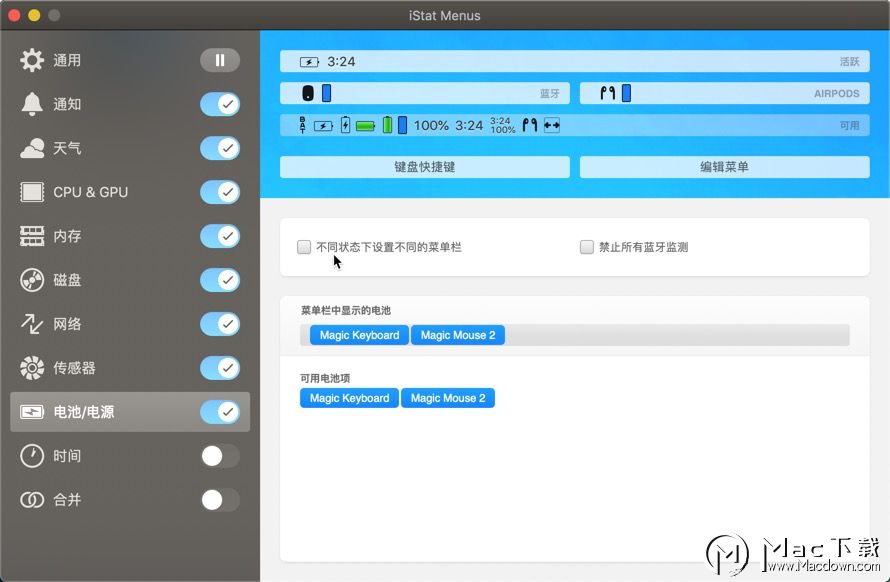Click the mouse icon in the 蓝牙 bar
The height and width of the screenshot is (582, 890).
click(x=308, y=93)
